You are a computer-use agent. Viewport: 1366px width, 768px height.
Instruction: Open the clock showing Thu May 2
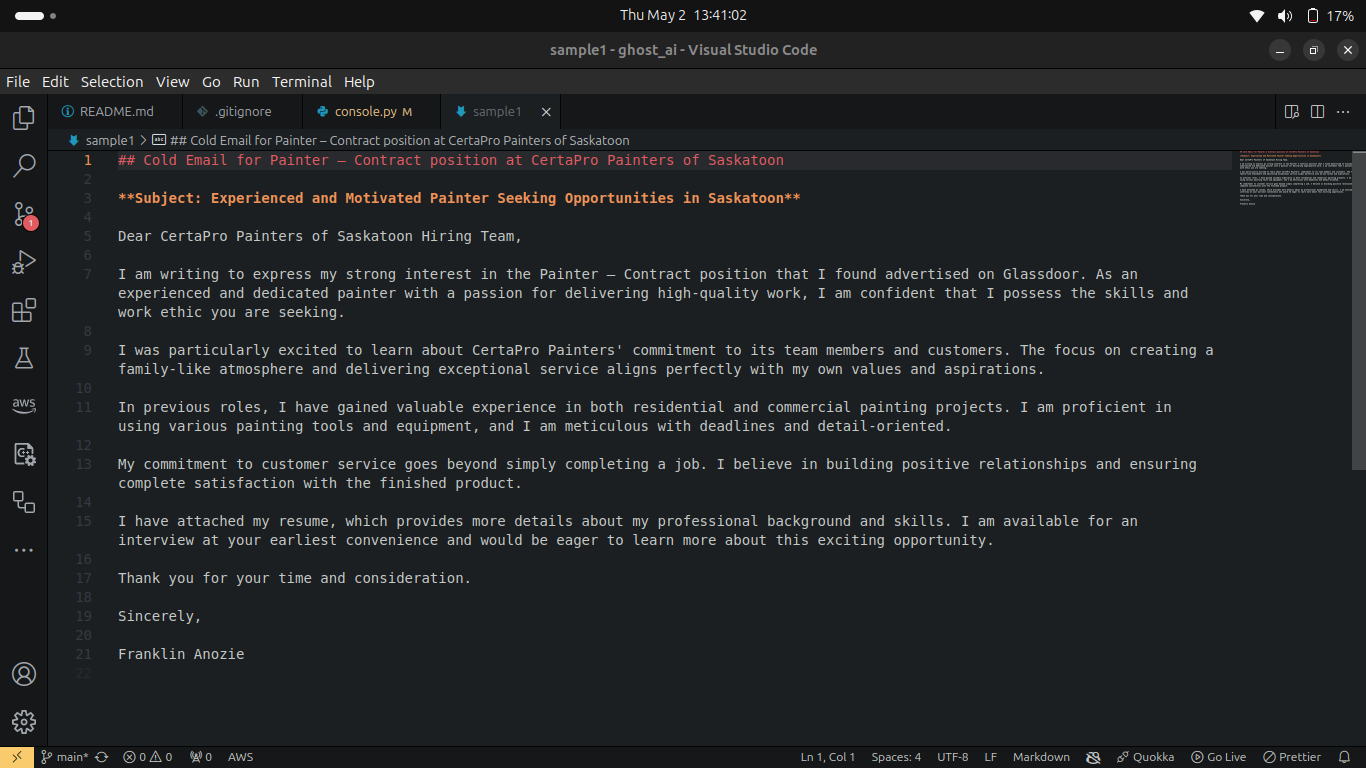coord(683,15)
